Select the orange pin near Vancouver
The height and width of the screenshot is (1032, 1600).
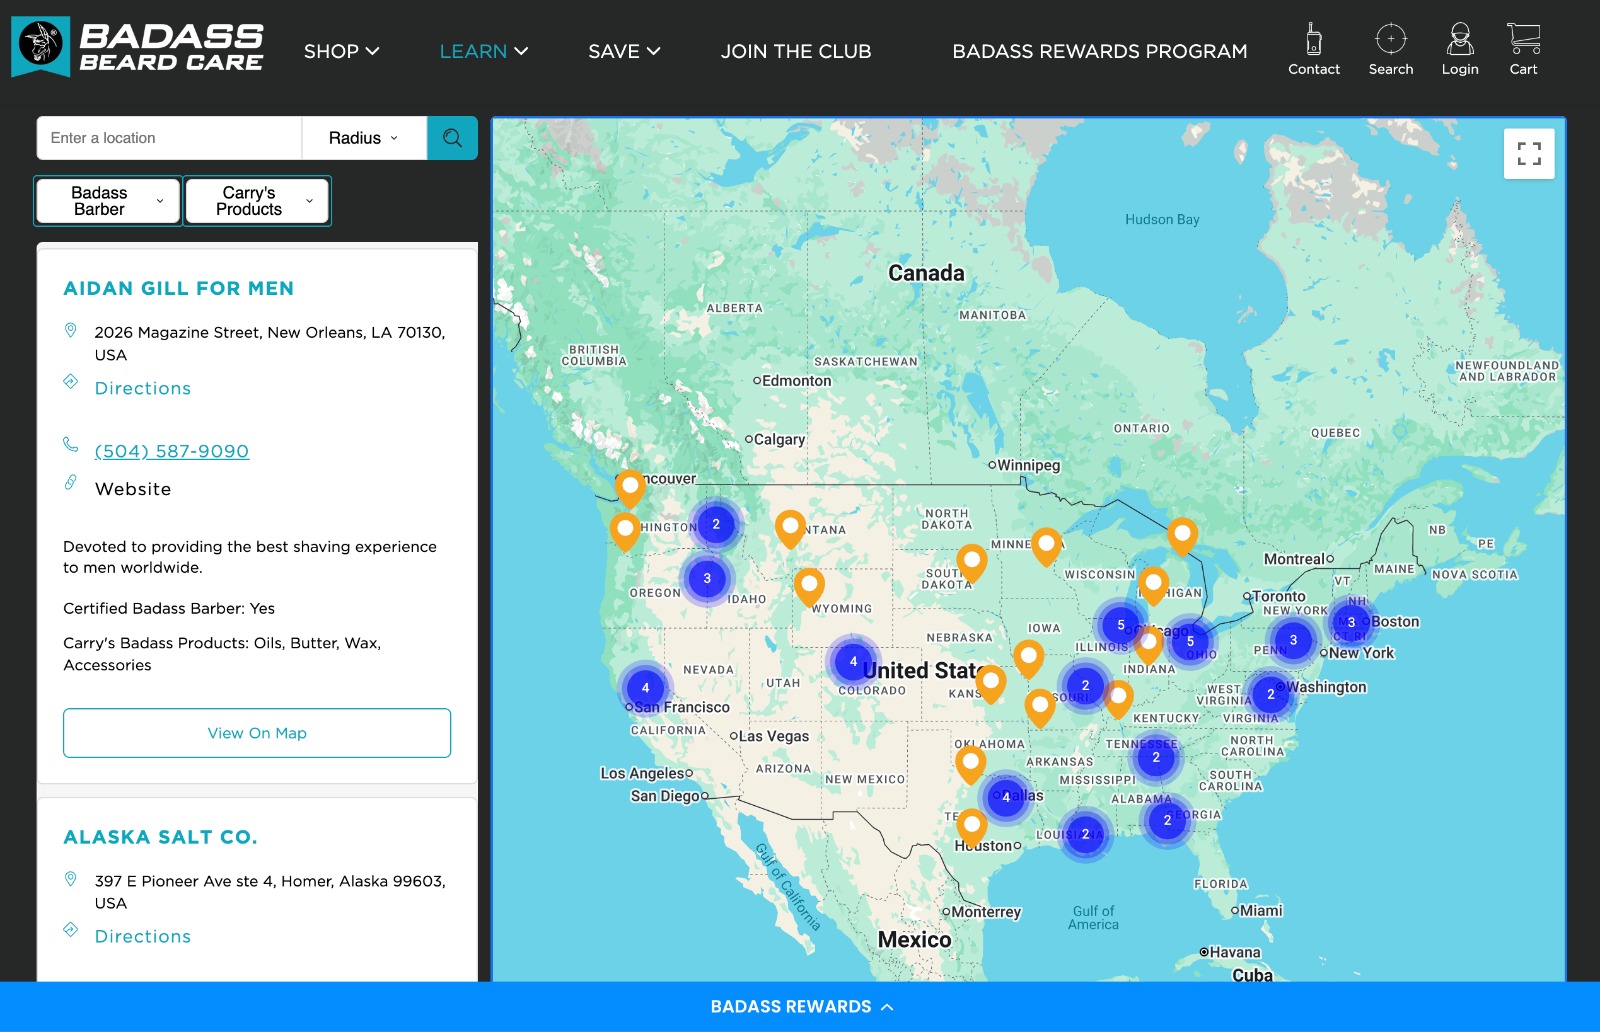630,489
